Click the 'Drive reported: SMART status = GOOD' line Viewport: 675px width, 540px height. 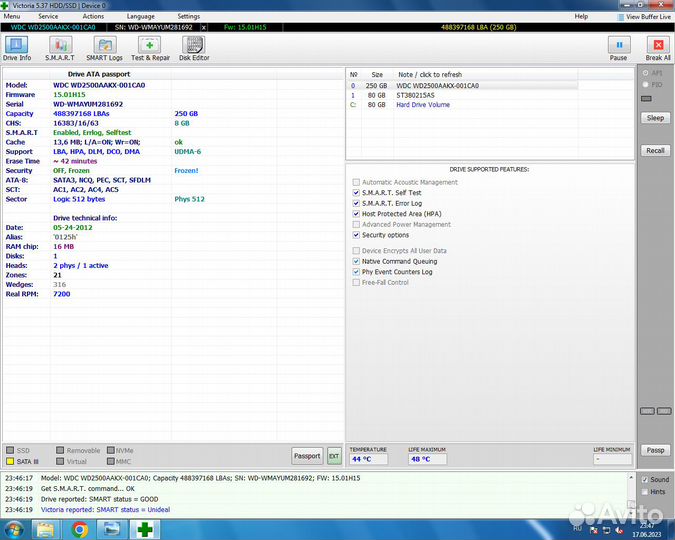coord(99,499)
